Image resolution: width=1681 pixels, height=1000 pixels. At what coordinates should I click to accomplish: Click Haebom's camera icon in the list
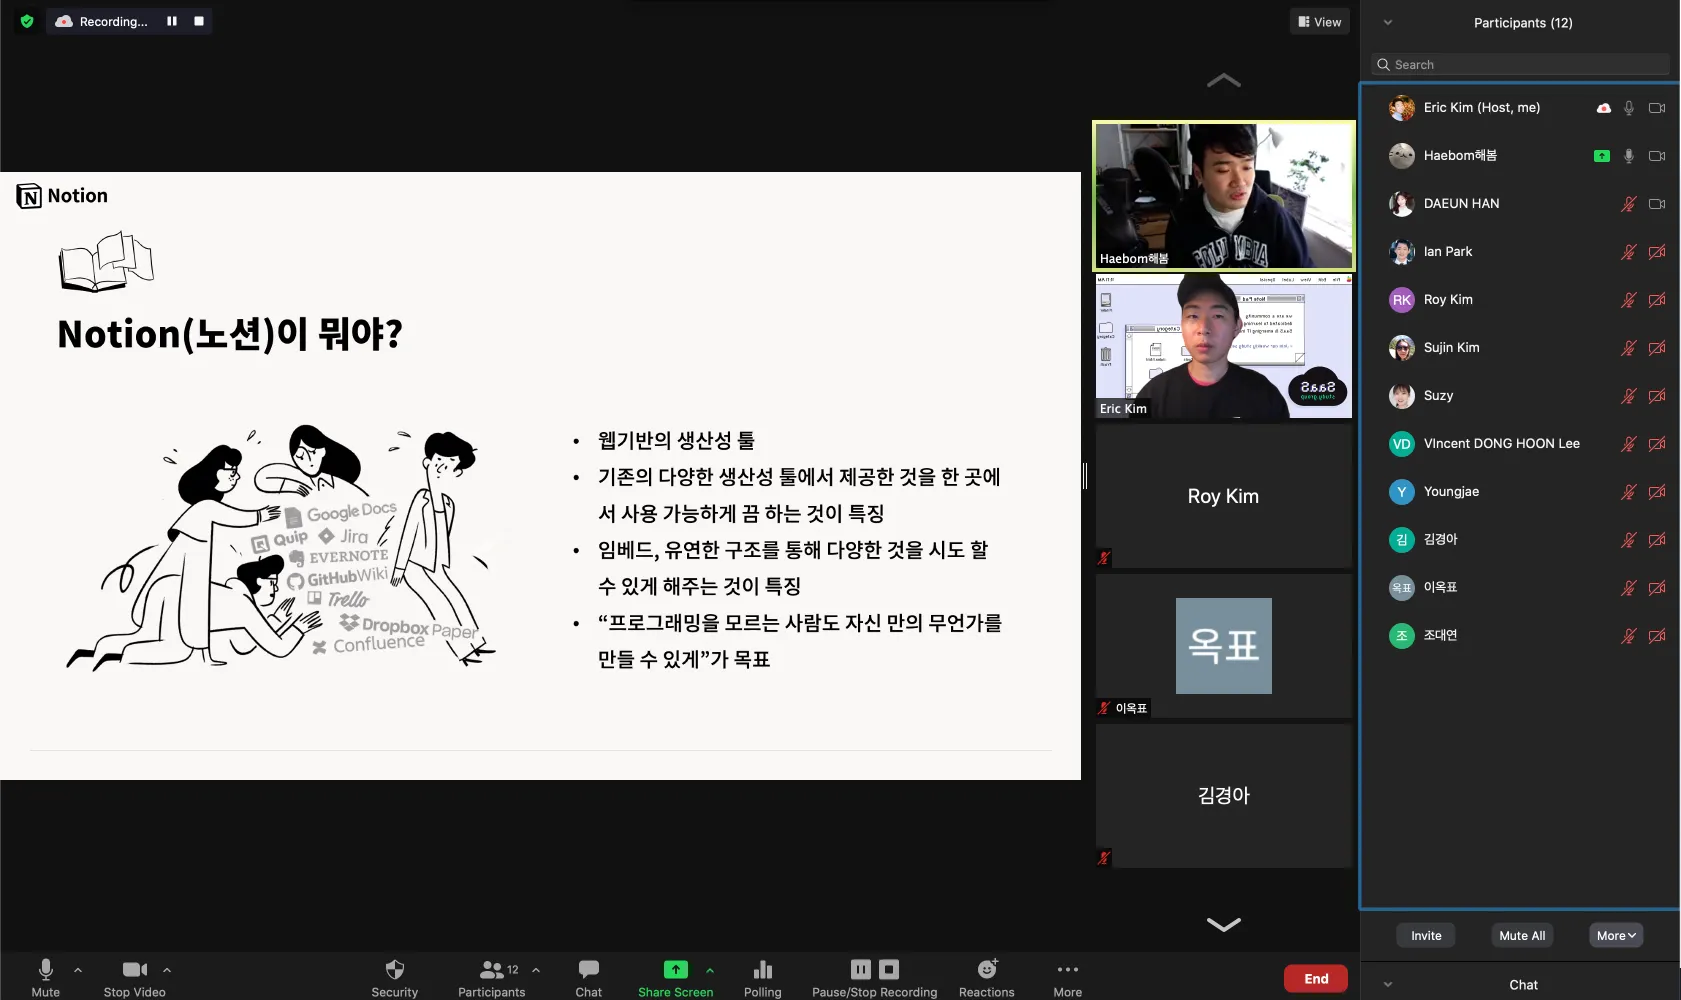point(1657,156)
